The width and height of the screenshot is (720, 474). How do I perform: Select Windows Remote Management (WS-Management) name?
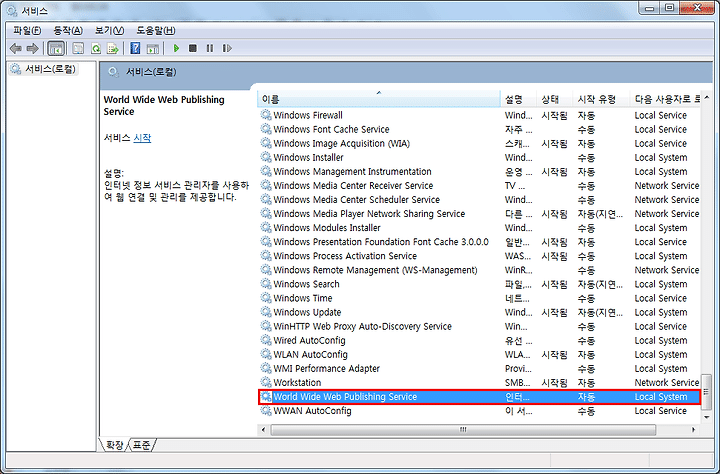point(376,270)
